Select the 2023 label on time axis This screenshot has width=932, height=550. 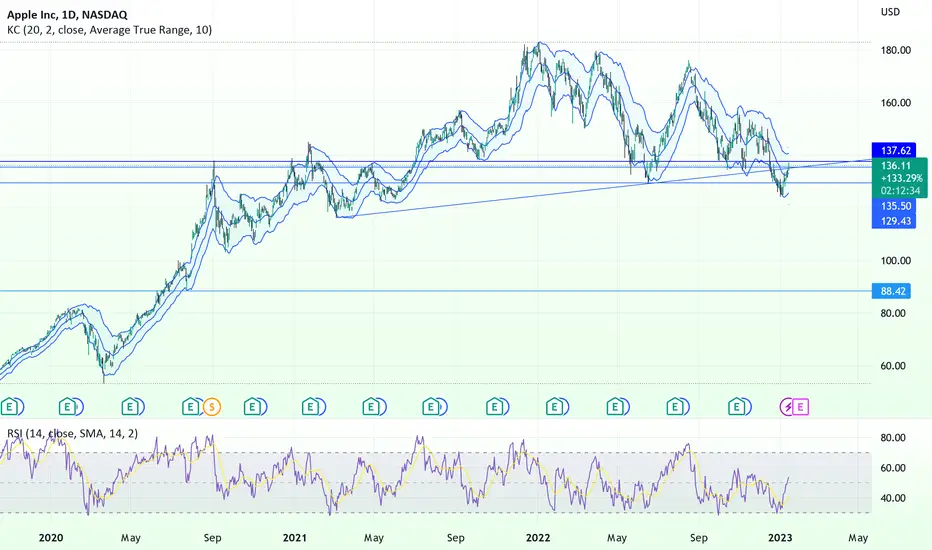pyautogui.click(x=780, y=538)
